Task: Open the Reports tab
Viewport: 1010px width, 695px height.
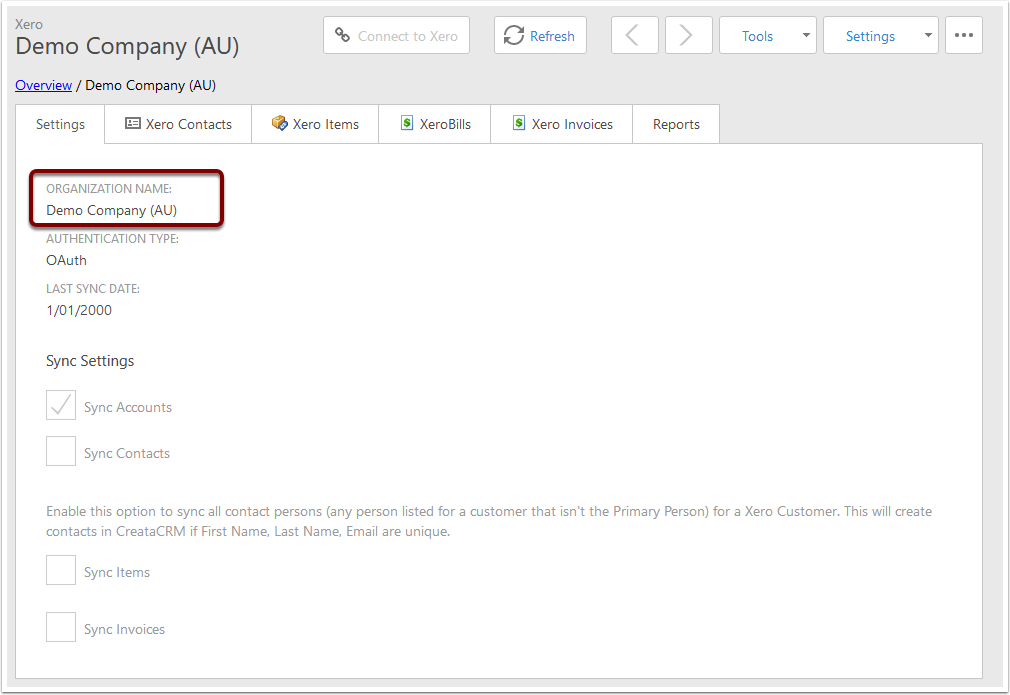Action: tap(676, 124)
